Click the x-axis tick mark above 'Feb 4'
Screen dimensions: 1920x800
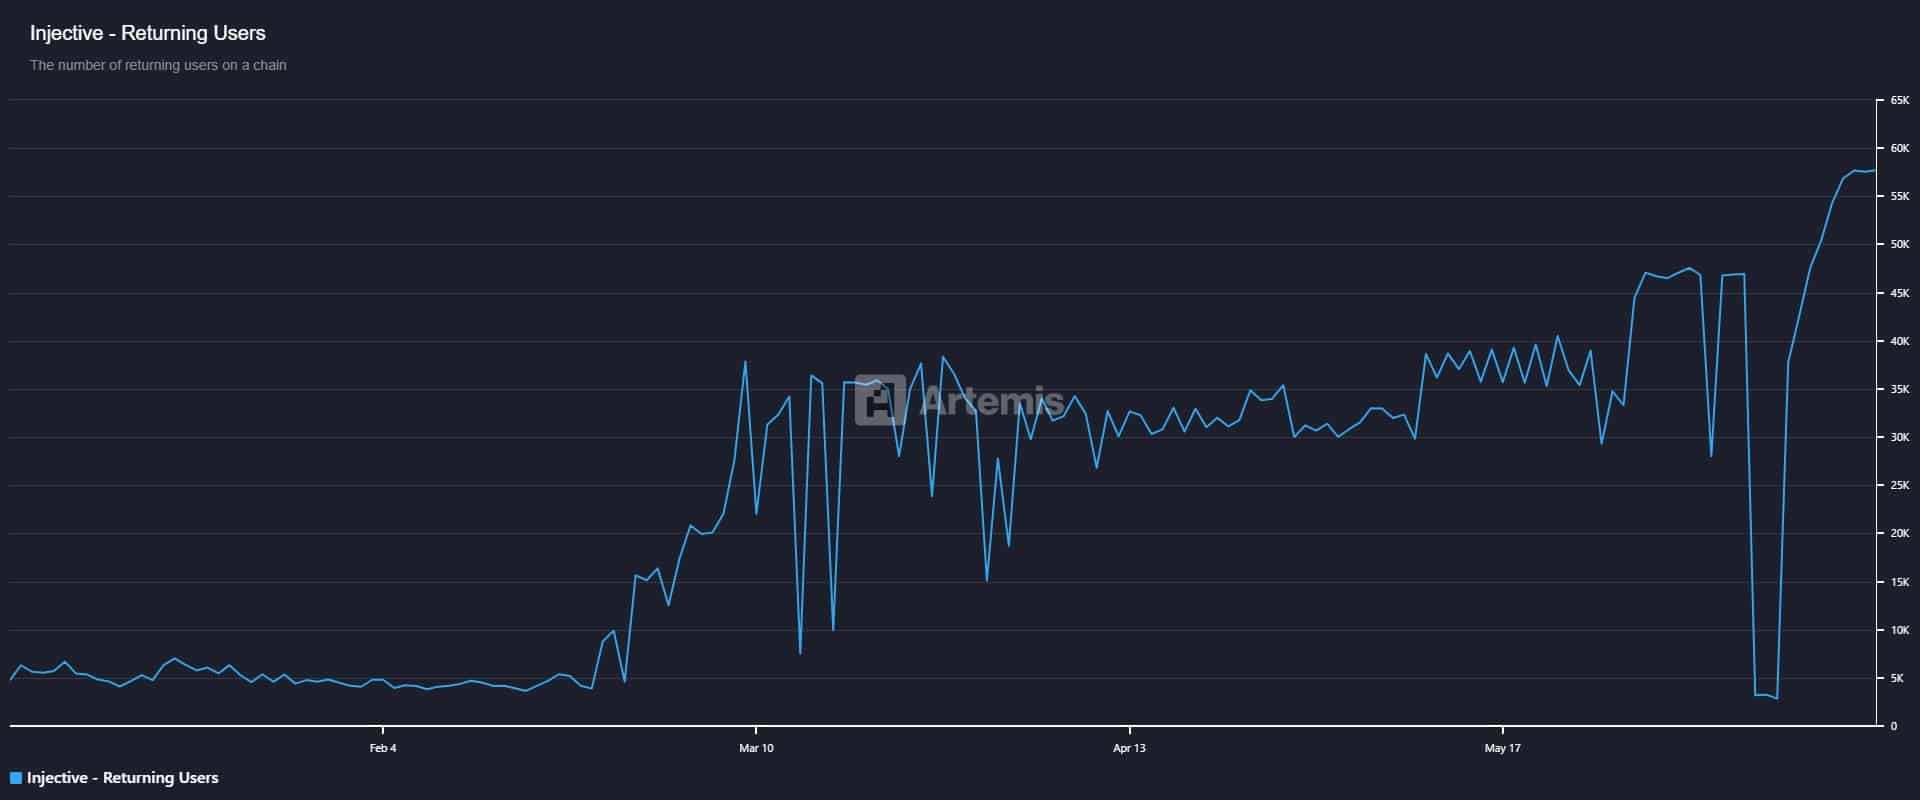[x=383, y=730]
